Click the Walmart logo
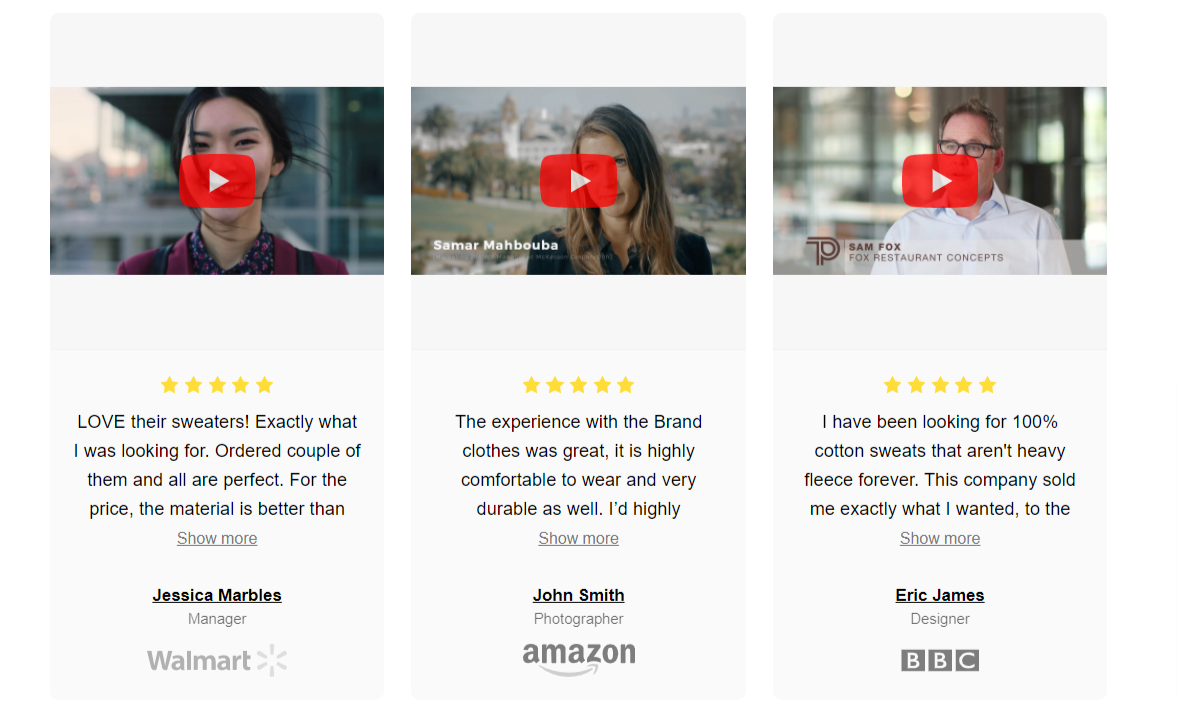Viewport: 1177px width, 715px height. point(217,660)
